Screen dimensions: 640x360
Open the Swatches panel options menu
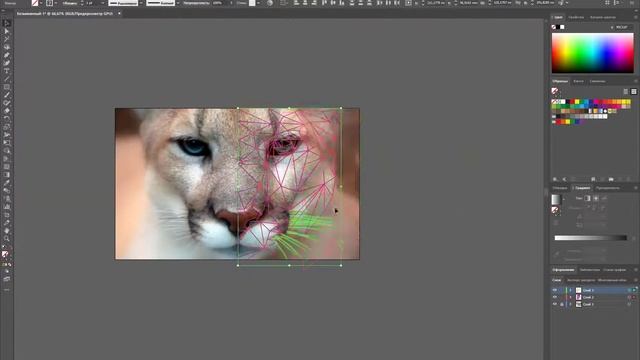636,81
